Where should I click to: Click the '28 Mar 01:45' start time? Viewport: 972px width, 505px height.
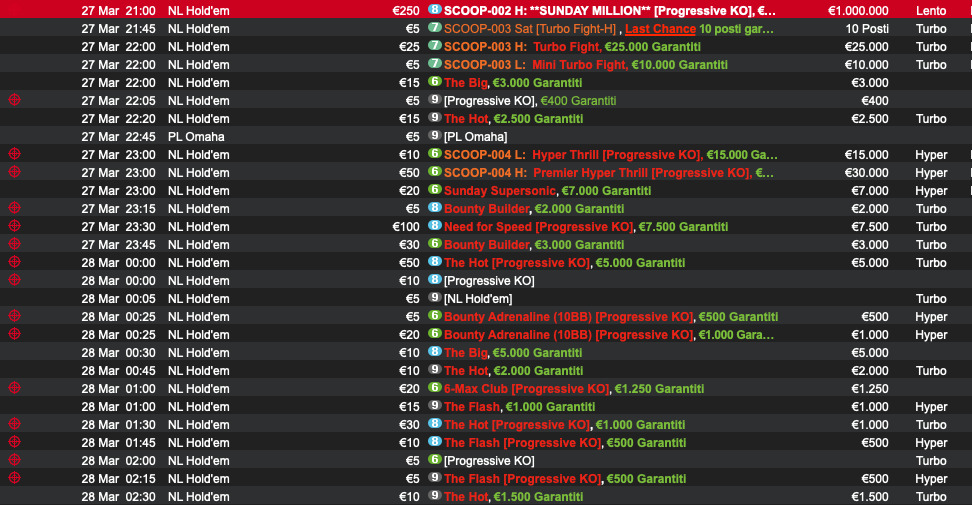tap(118, 443)
